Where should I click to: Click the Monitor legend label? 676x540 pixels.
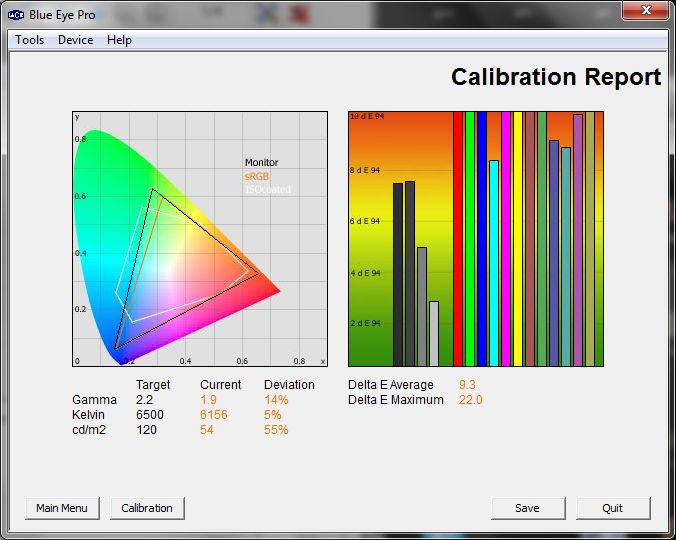tap(262, 162)
